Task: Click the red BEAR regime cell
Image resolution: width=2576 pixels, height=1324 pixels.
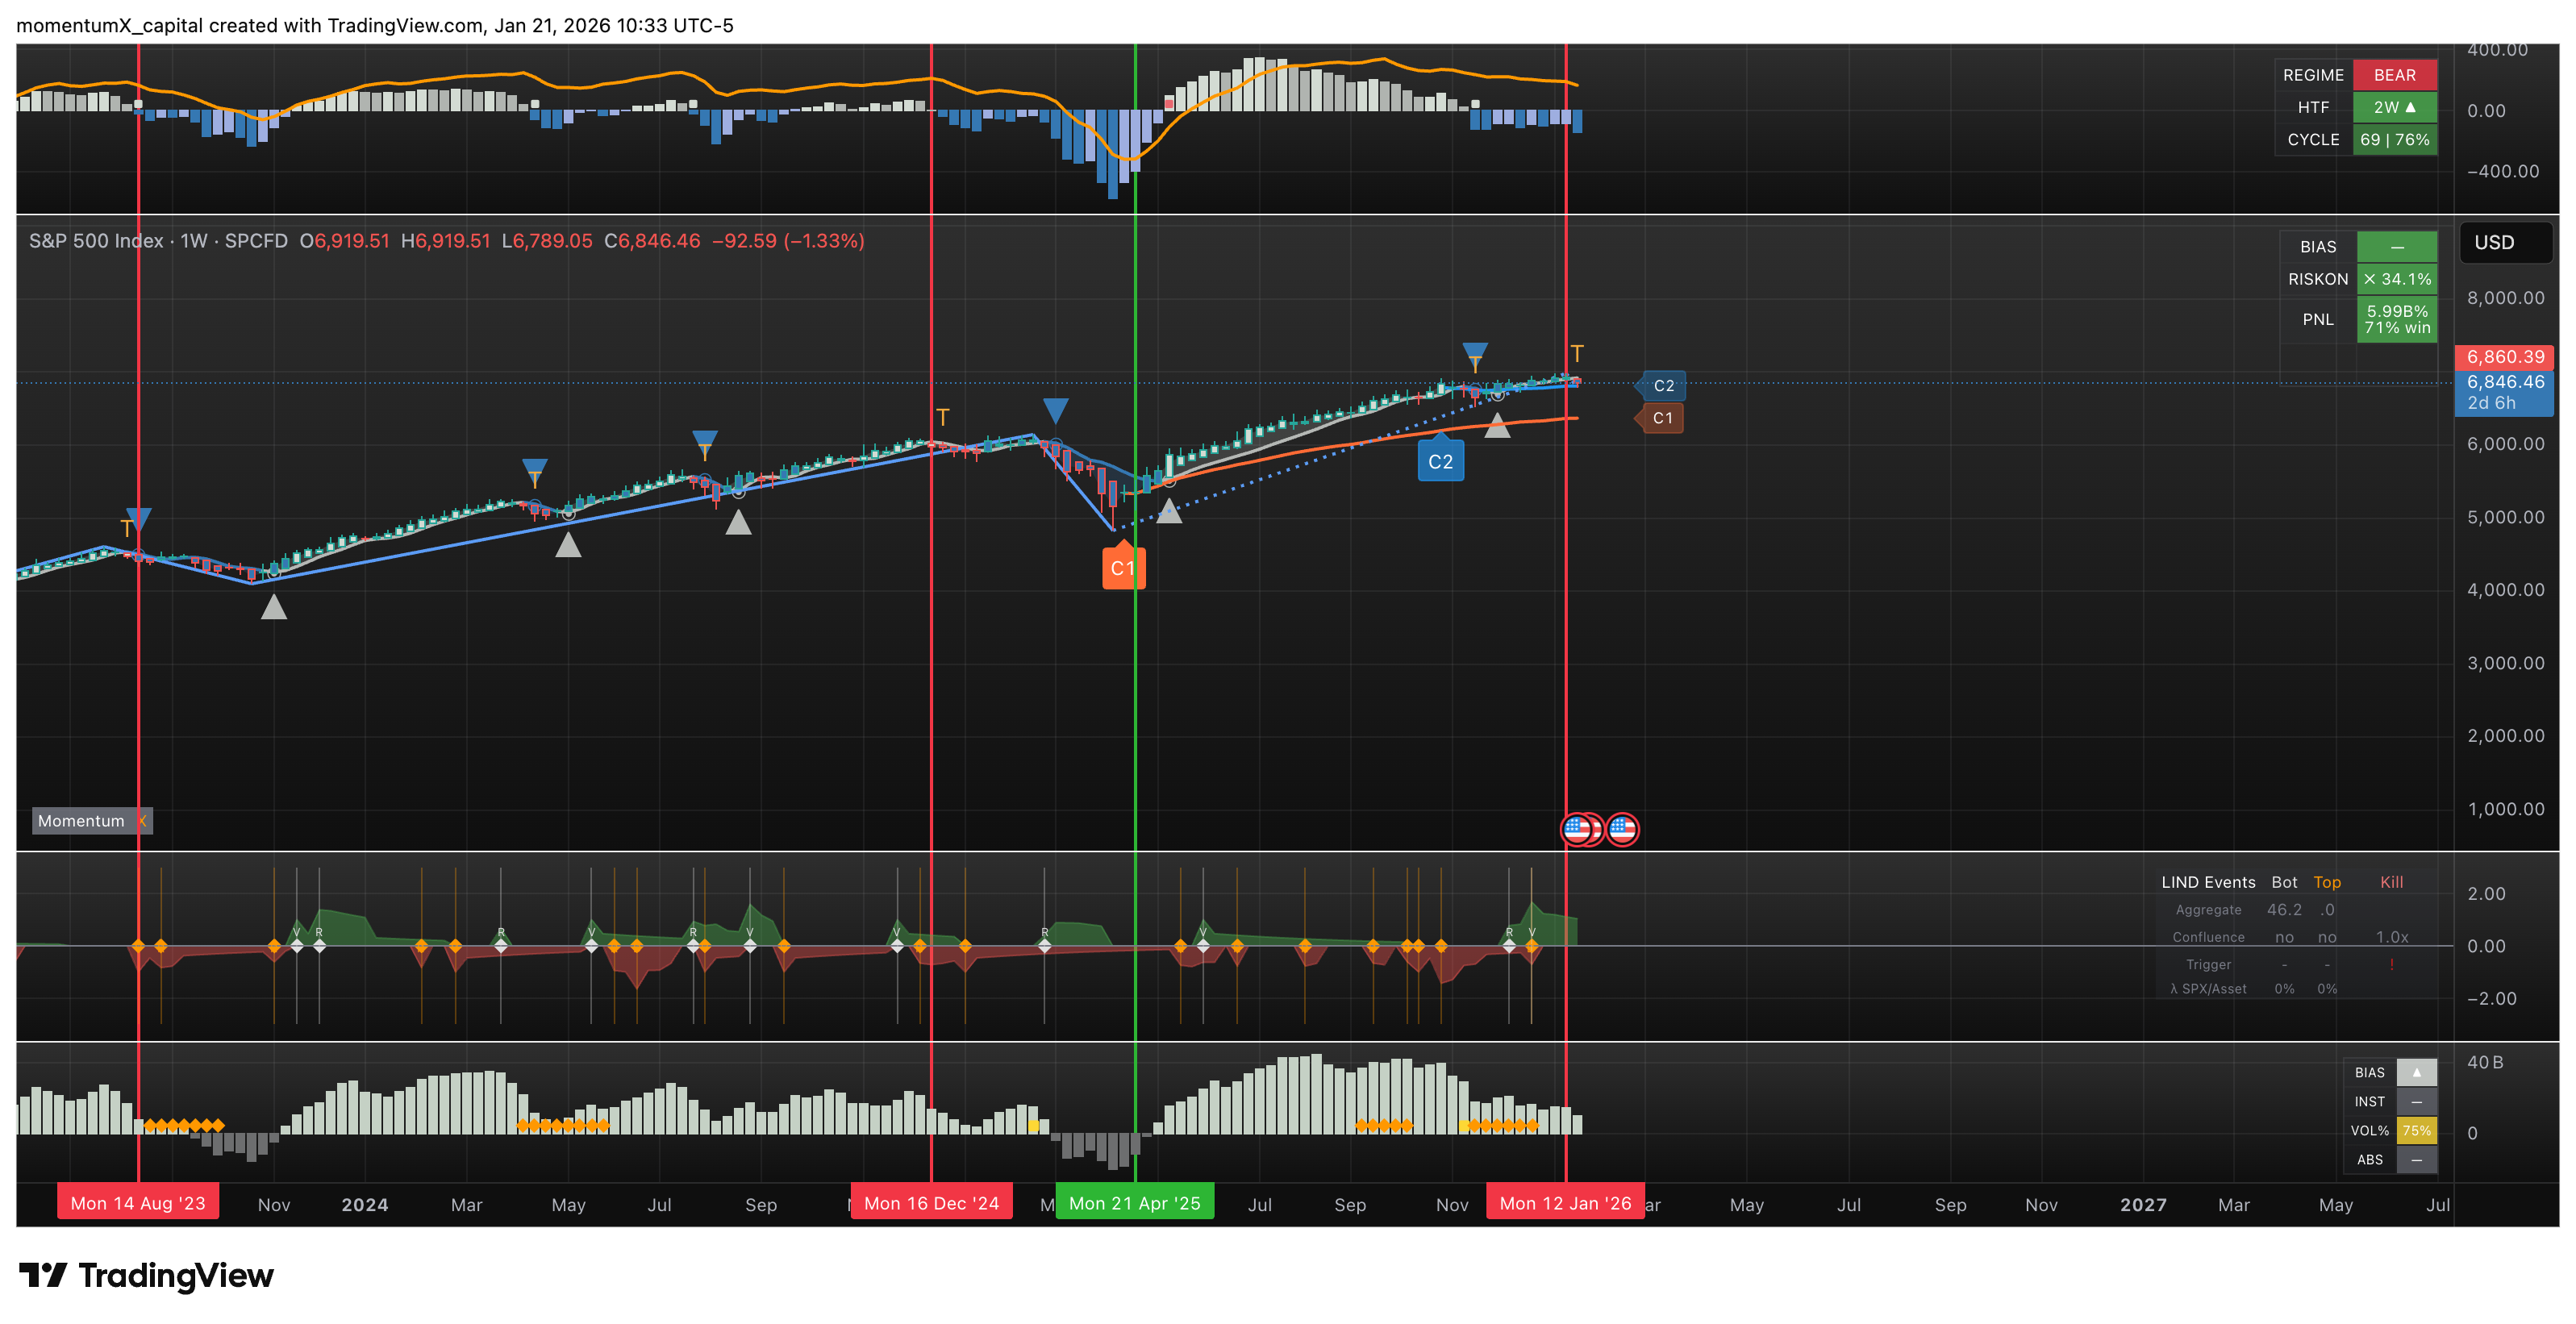Action: [x=2394, y=75]
